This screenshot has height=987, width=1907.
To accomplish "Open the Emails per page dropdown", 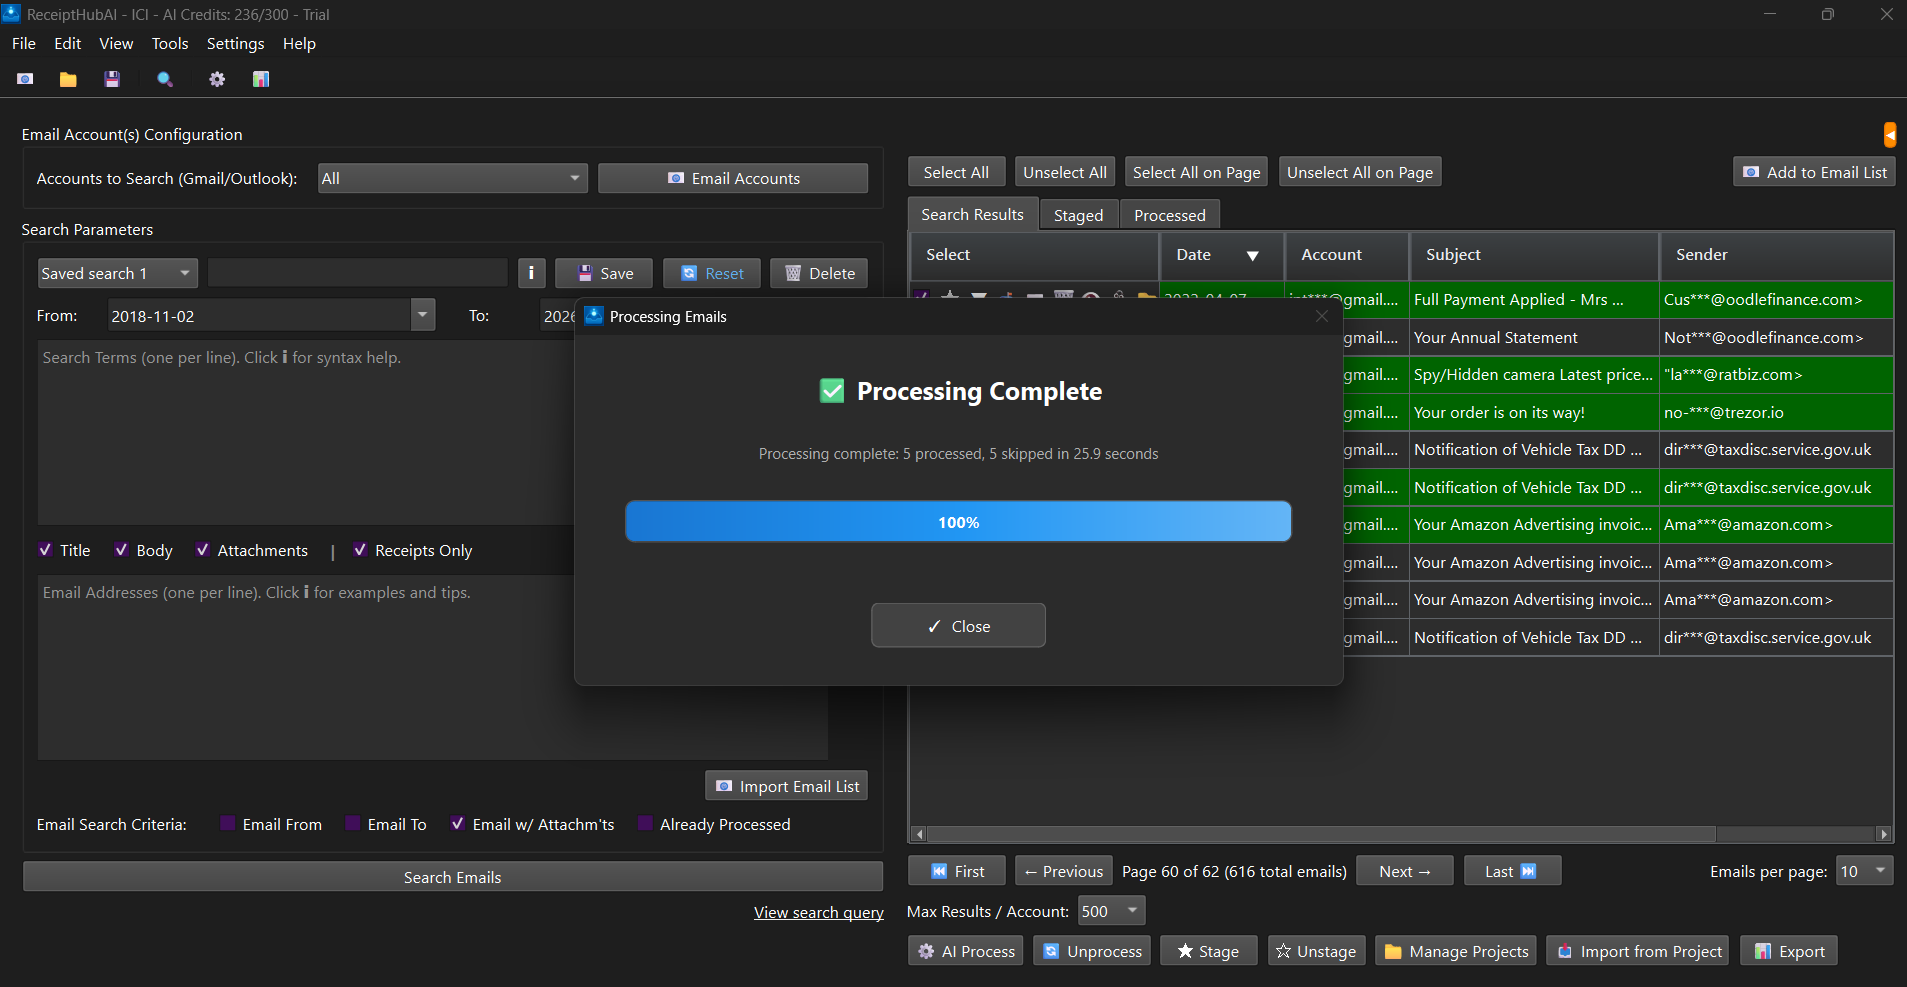I will pos(1865,871).
